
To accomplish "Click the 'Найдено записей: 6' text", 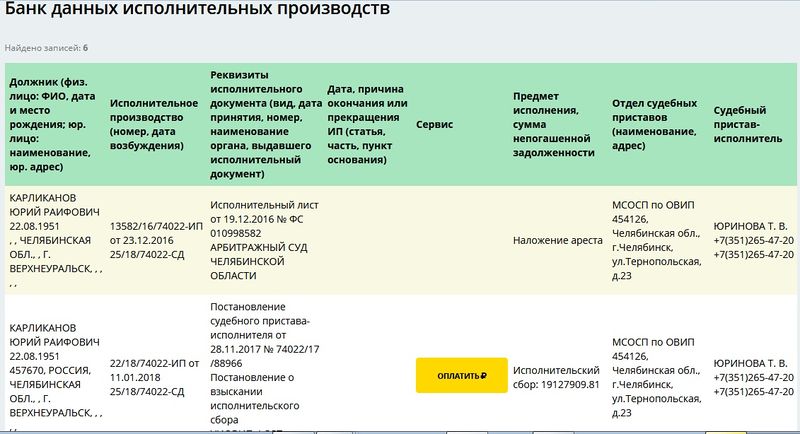I will tap(46, 48).
